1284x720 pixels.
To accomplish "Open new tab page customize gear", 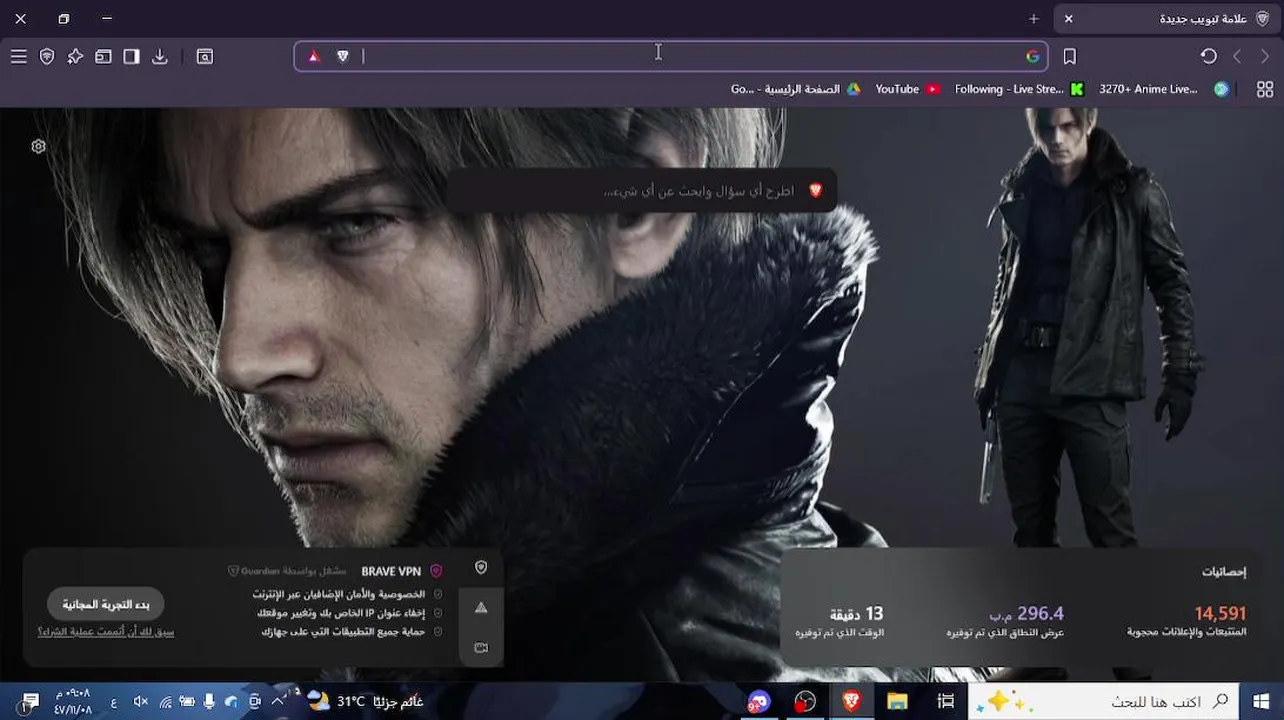I will tap(39, 146).
